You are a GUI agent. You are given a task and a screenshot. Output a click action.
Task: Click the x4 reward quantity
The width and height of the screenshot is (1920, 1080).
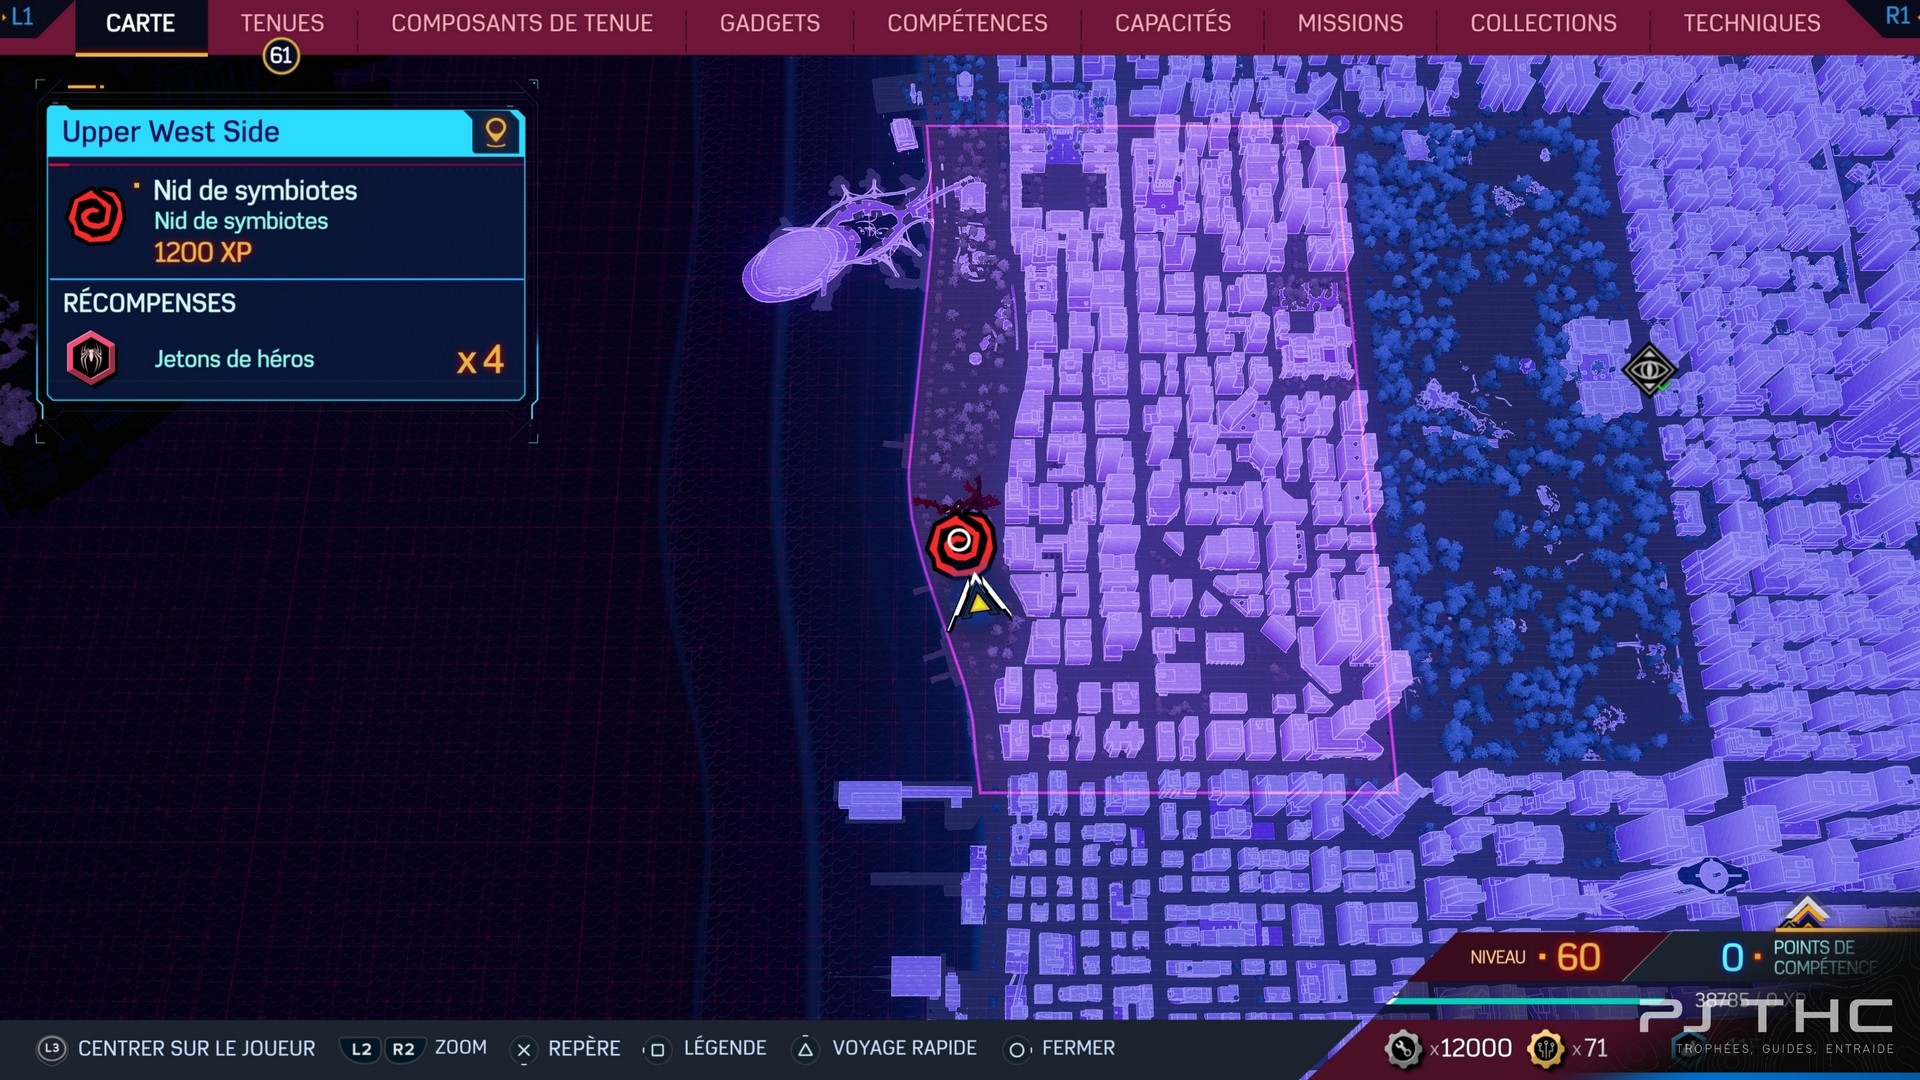pyautogui.click(x=480, y=360)
